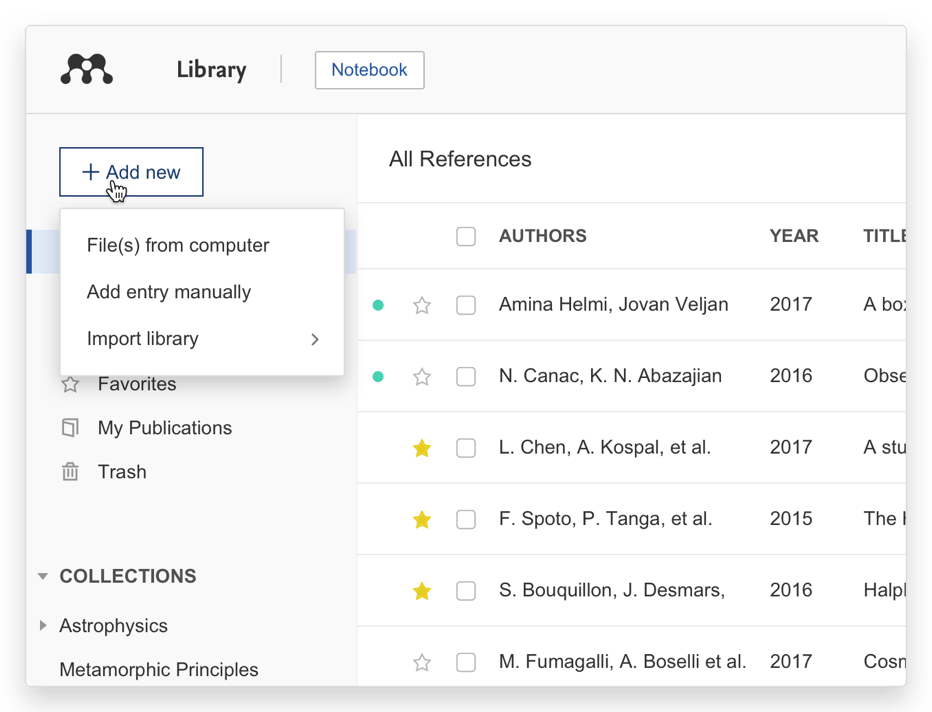Click the unread dot for N. Canac
Image resolution: width=932 pixels, height=712 pixels.
tap(378, 377)
